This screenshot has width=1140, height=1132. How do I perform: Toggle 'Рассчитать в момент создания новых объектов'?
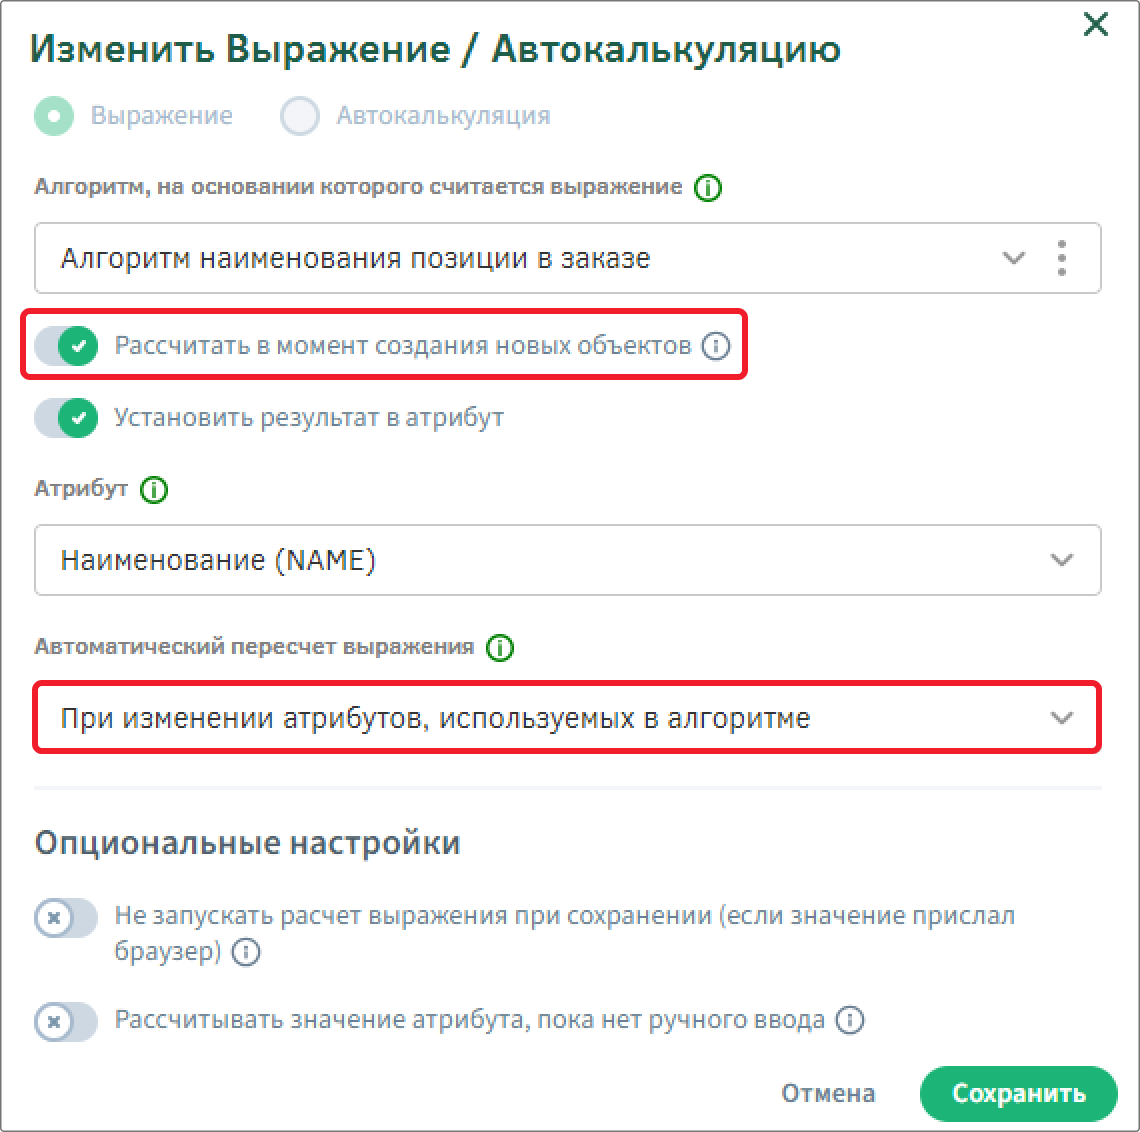click(x=66, y=345)
